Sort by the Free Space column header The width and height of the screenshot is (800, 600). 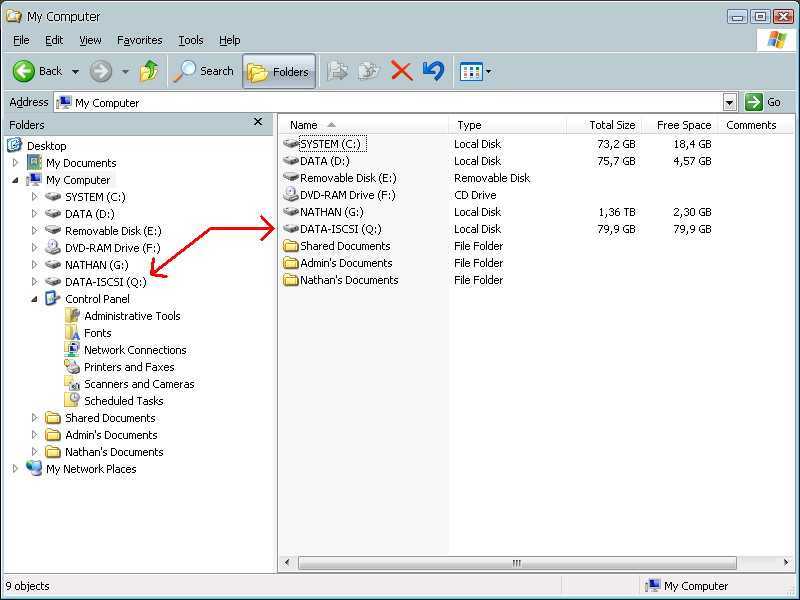coord(680,125)
